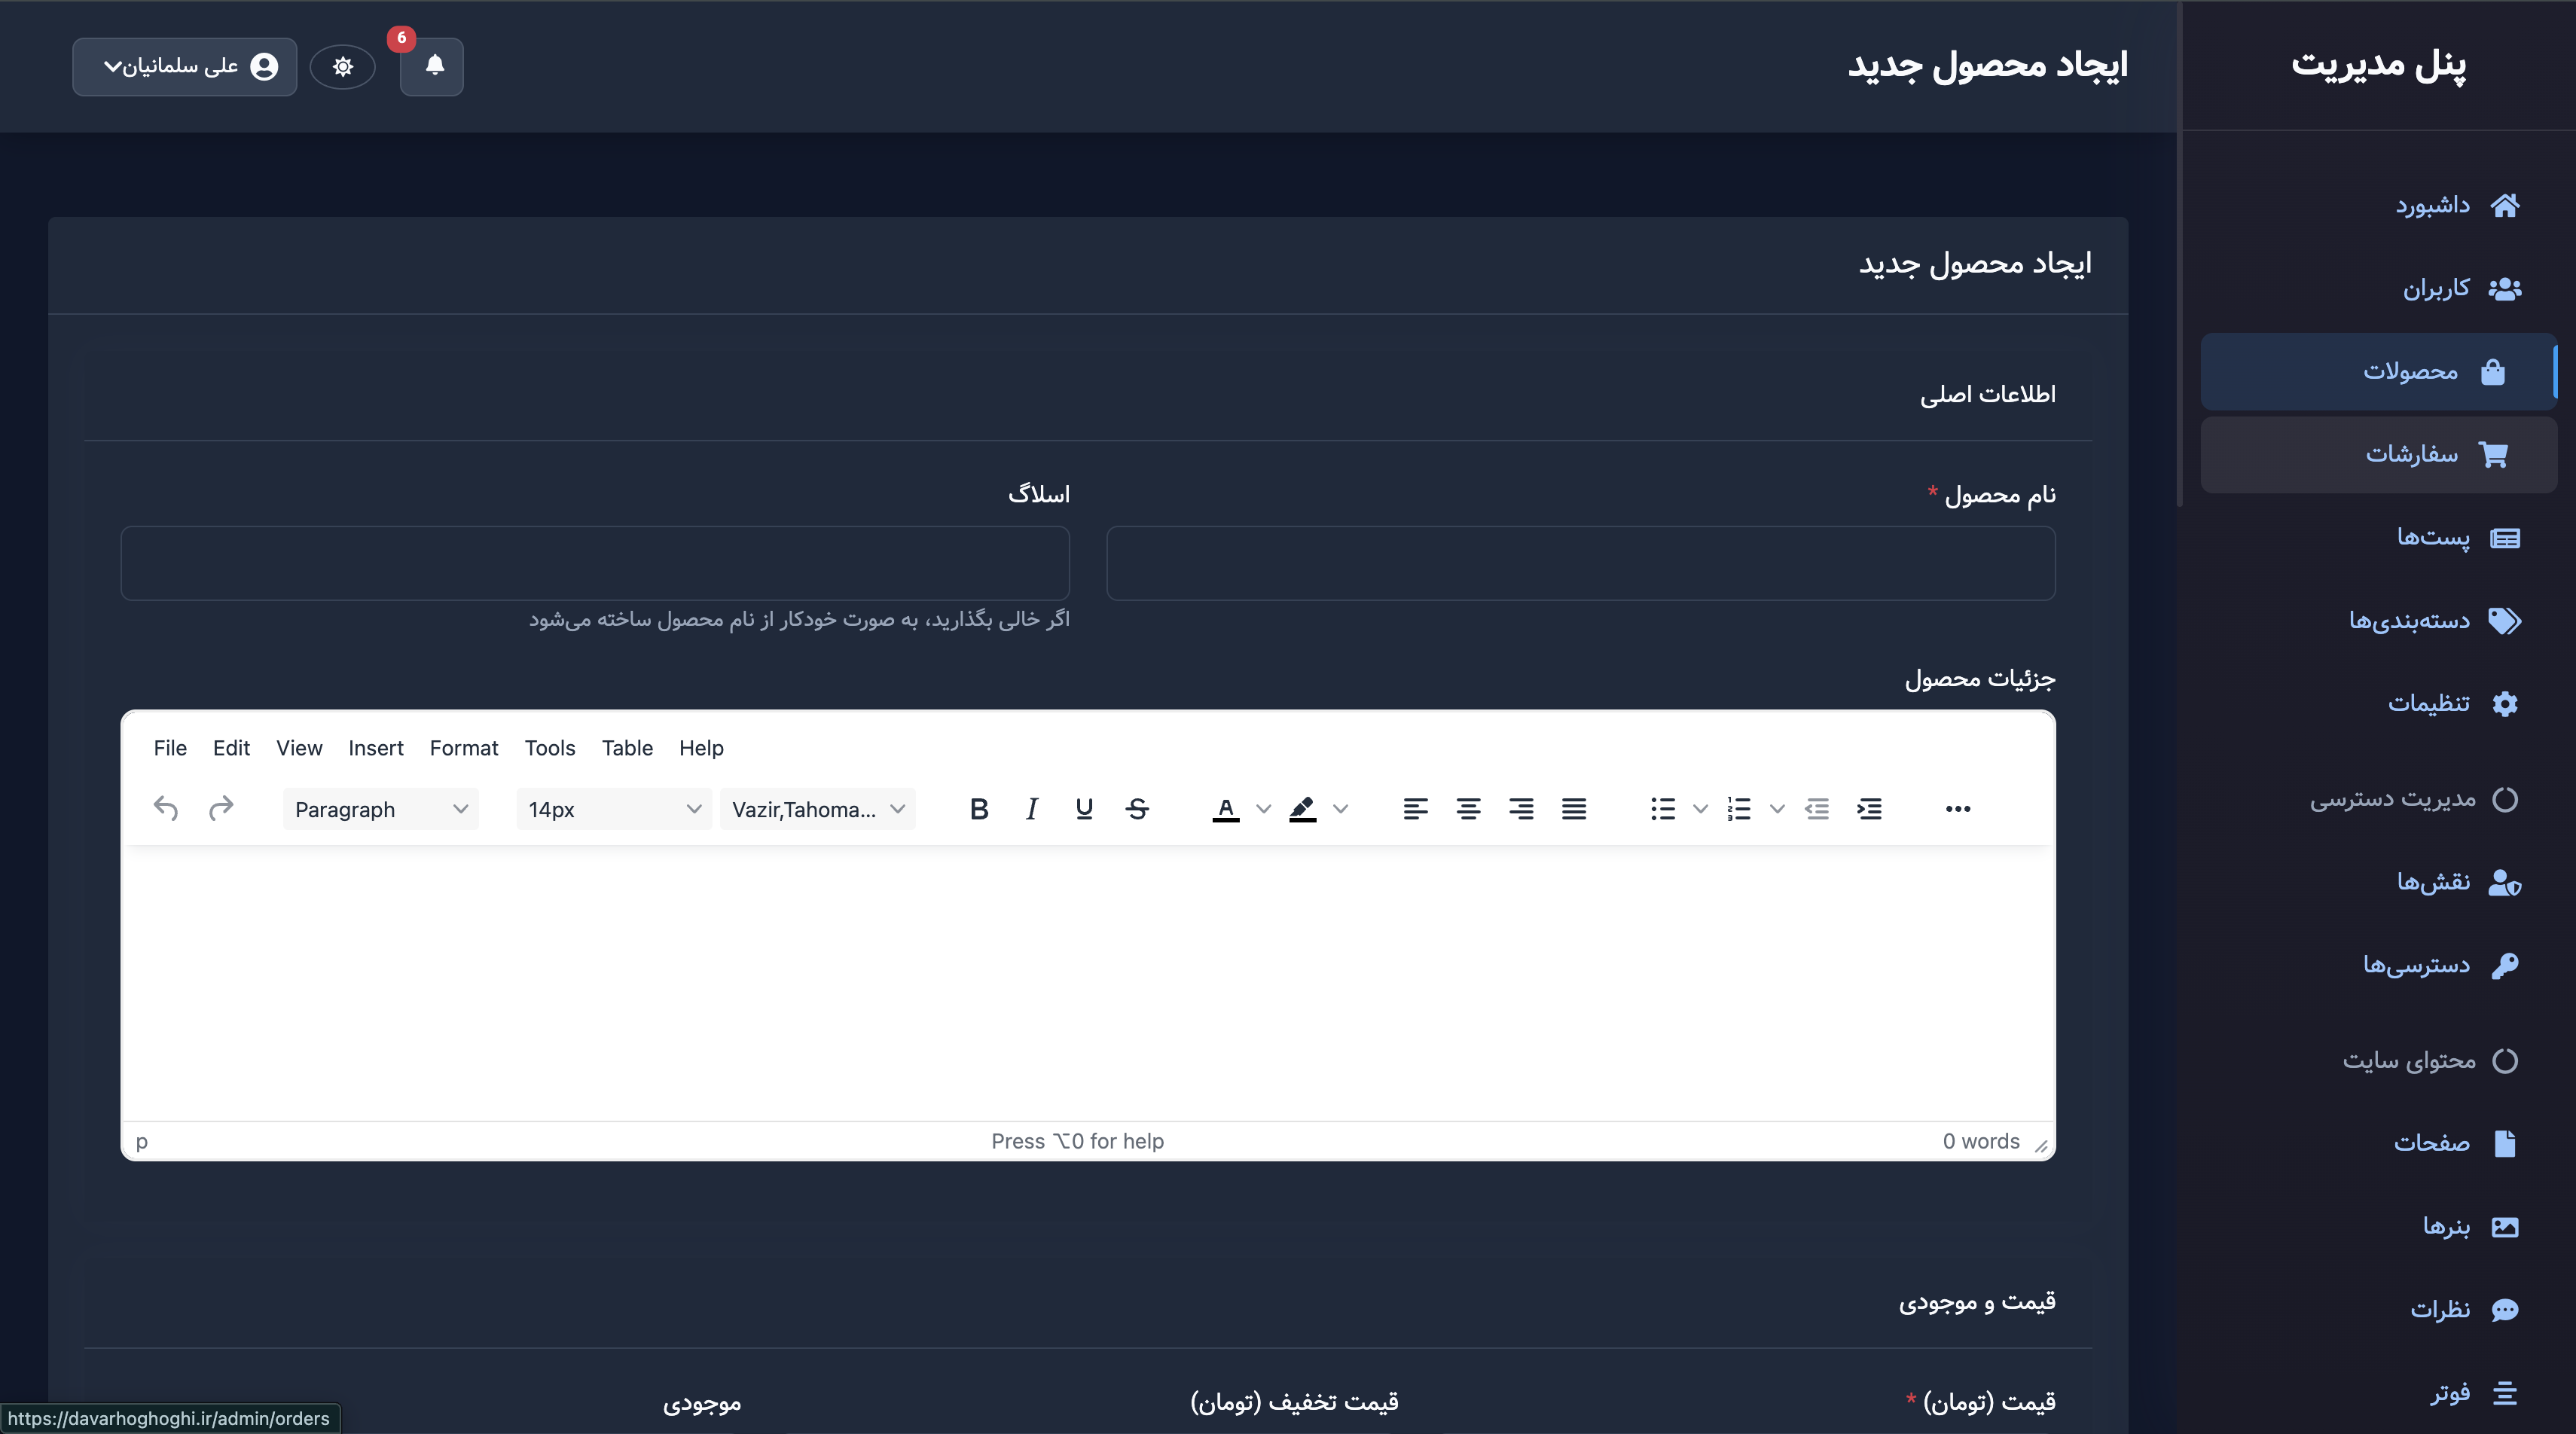Open the Paragraph block format dropdown
This screenshot has height=1434, width=2576.
(x=380, y=809)
